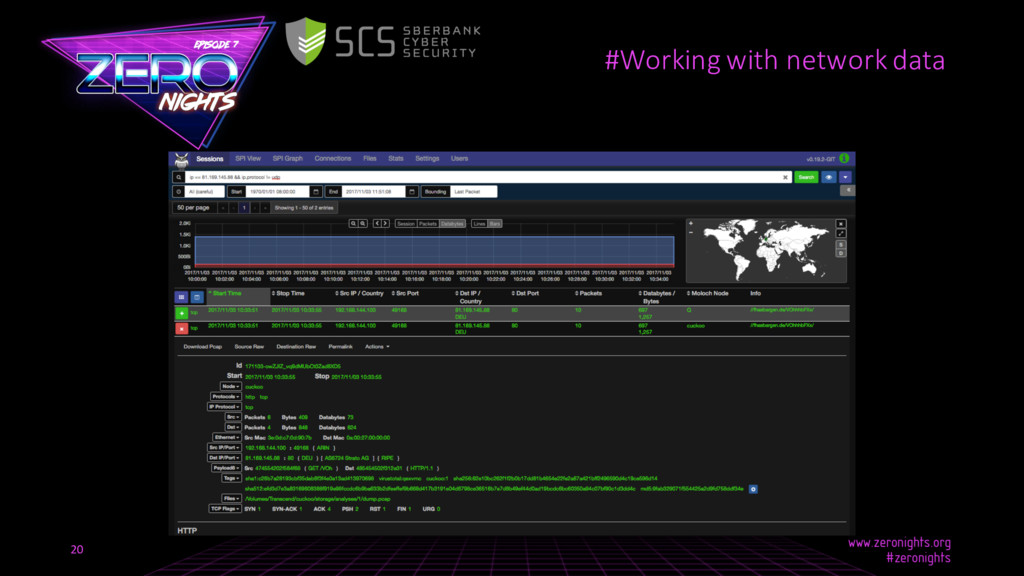This screenshot has height=576, width=1024.
Task: Open the Settings tab
Action: tap(427, 159)
